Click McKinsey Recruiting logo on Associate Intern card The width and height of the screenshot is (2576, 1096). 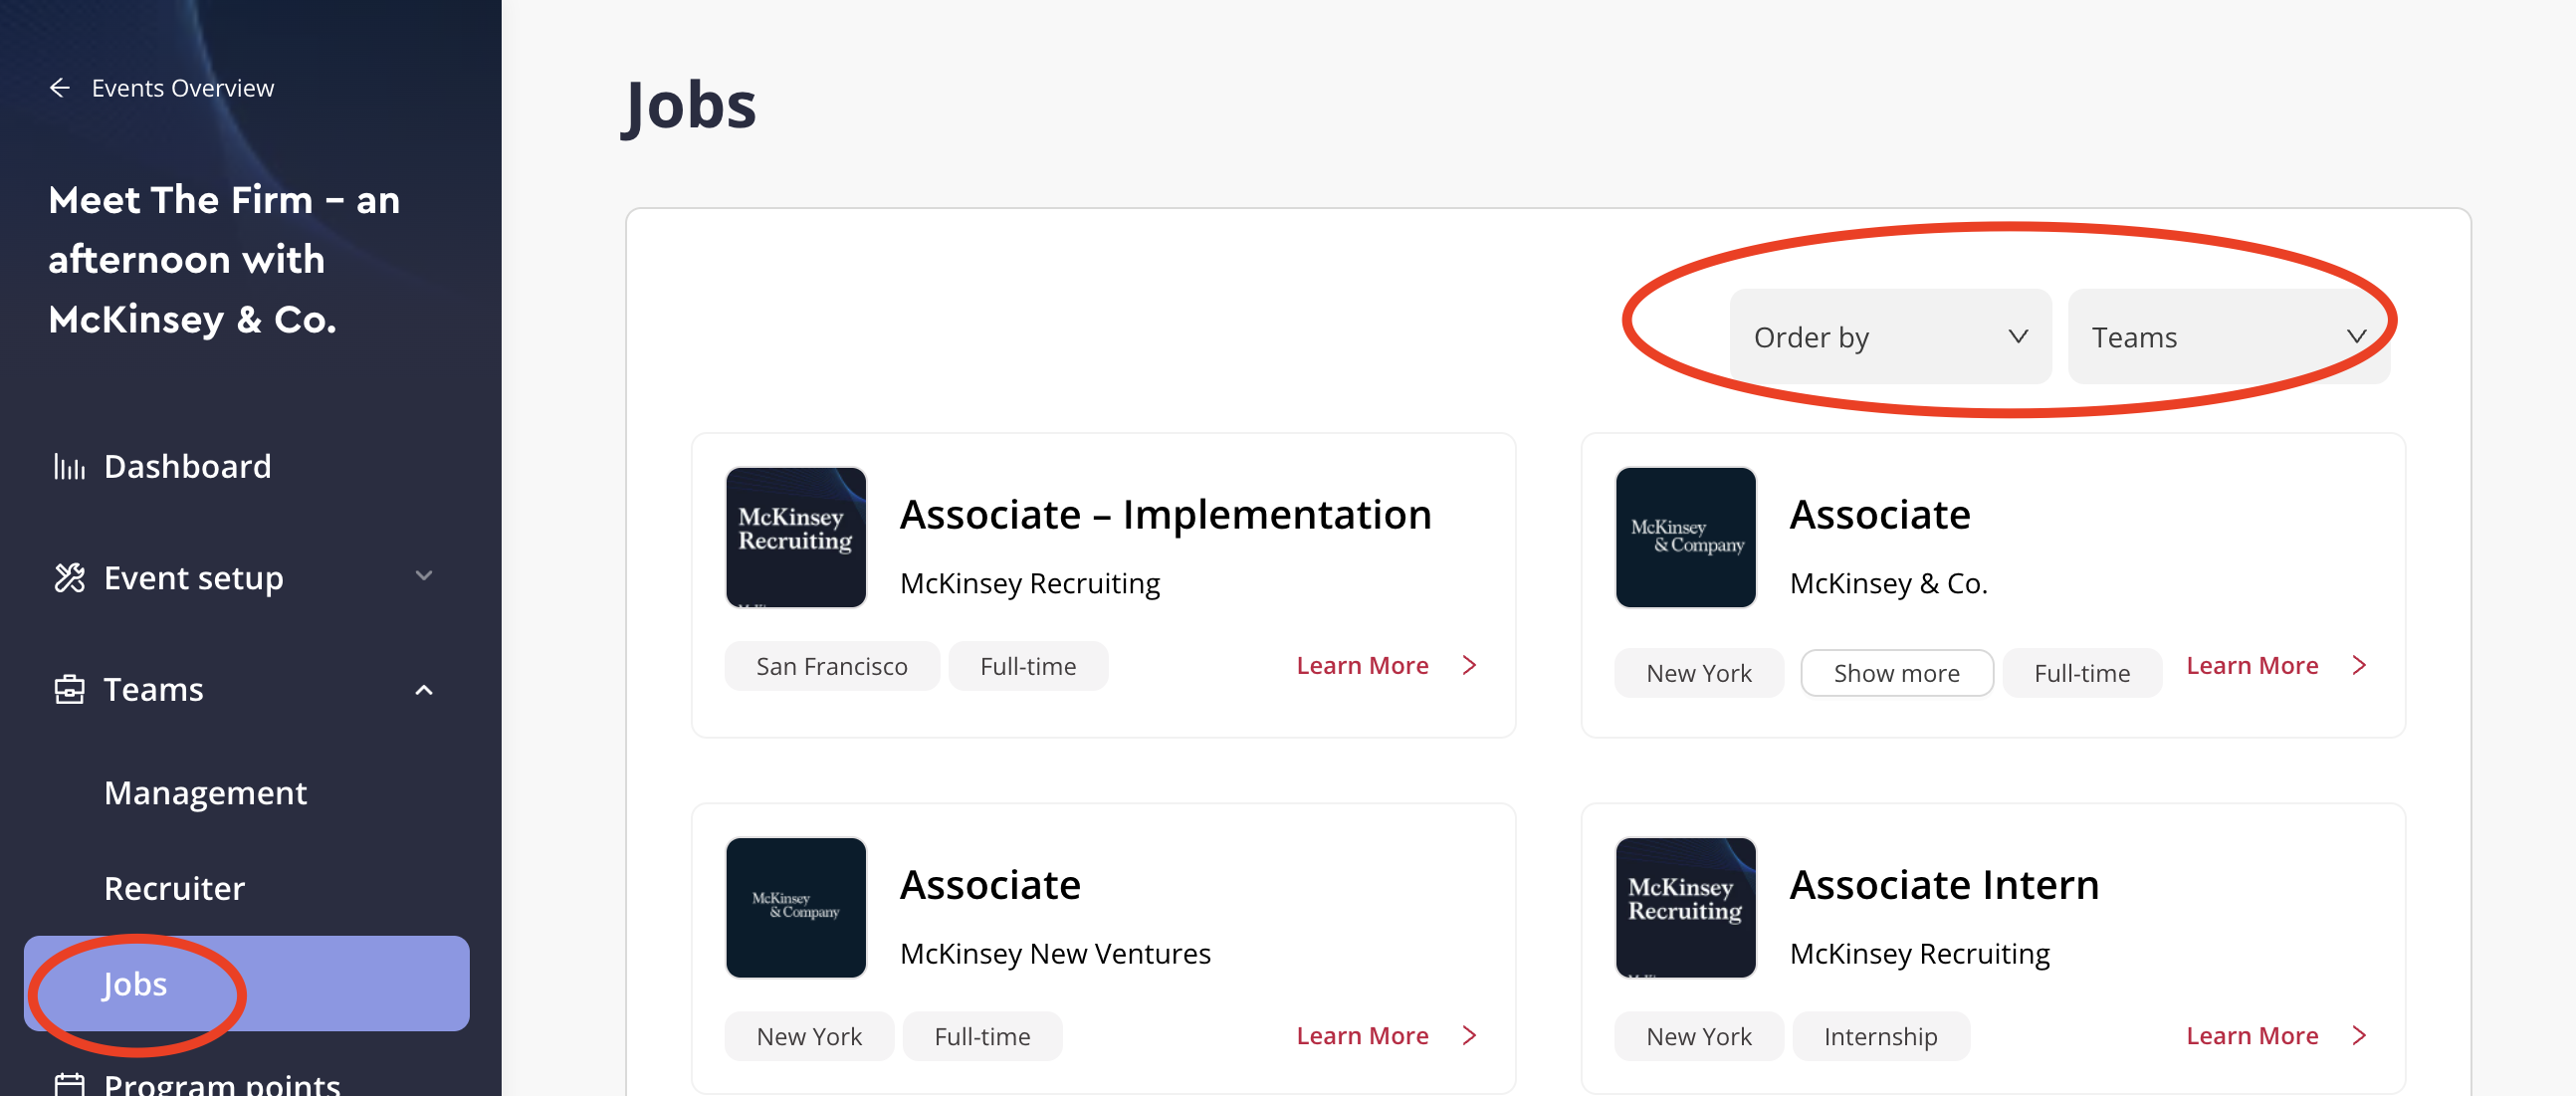pos(1686,908)
